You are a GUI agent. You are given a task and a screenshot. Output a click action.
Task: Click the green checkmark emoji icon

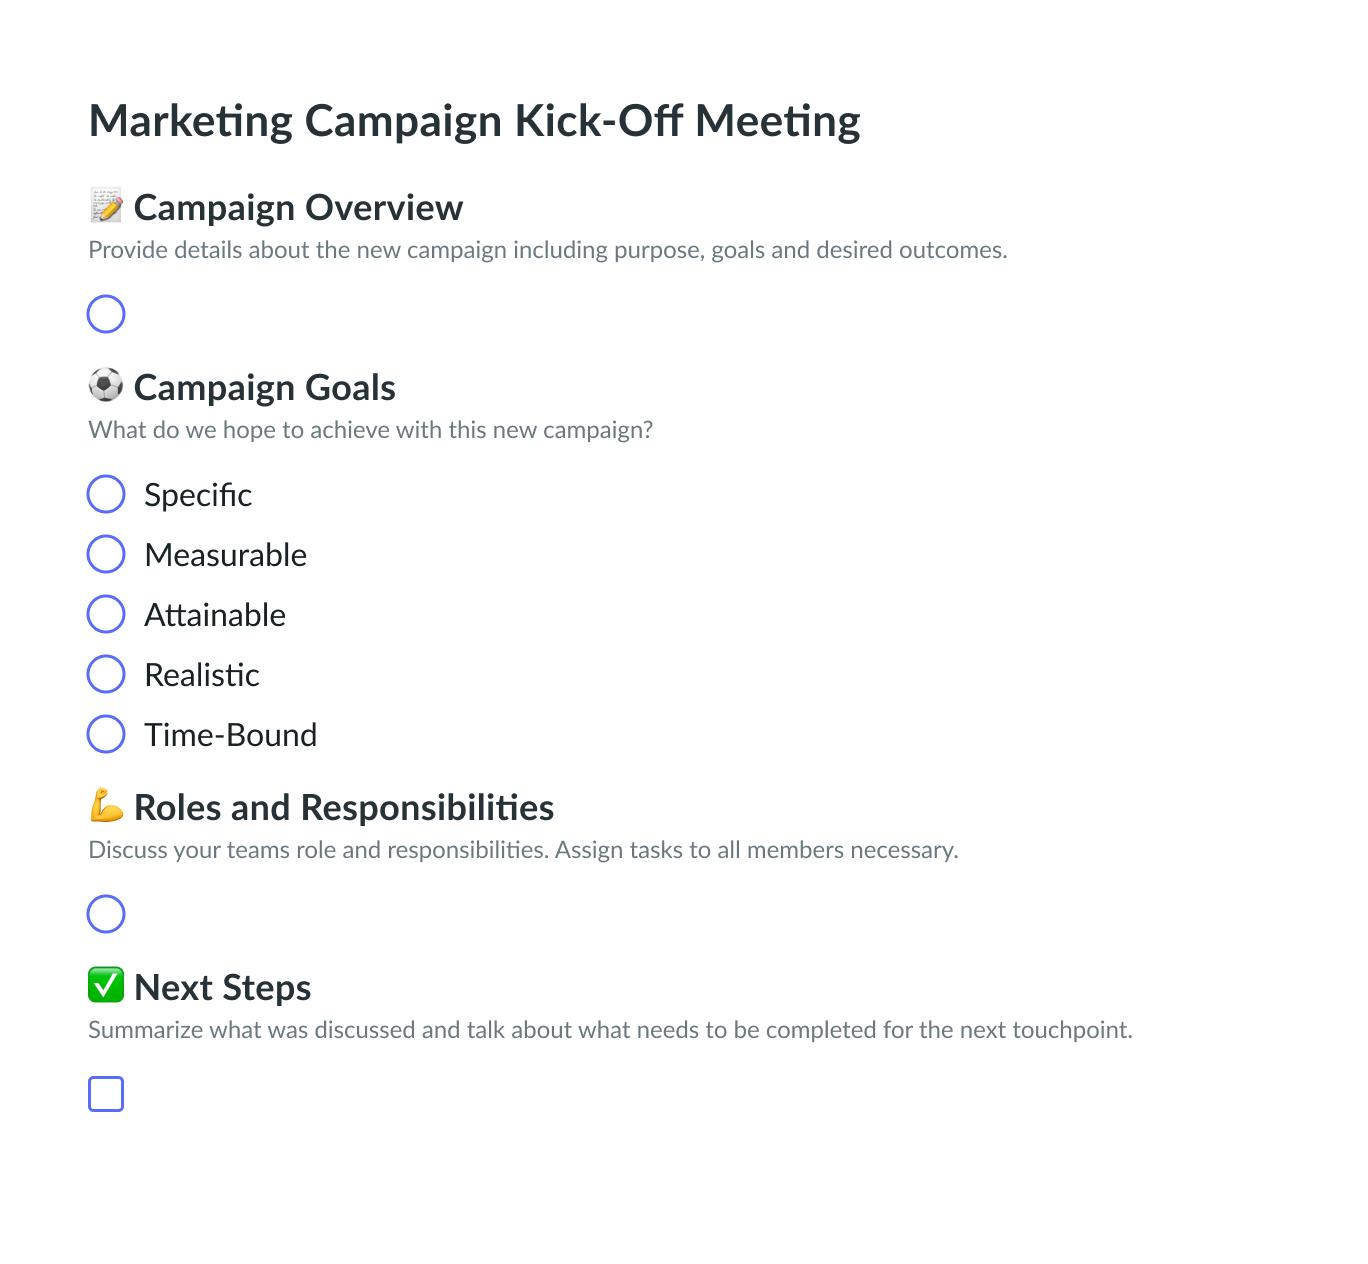[106, 985]
